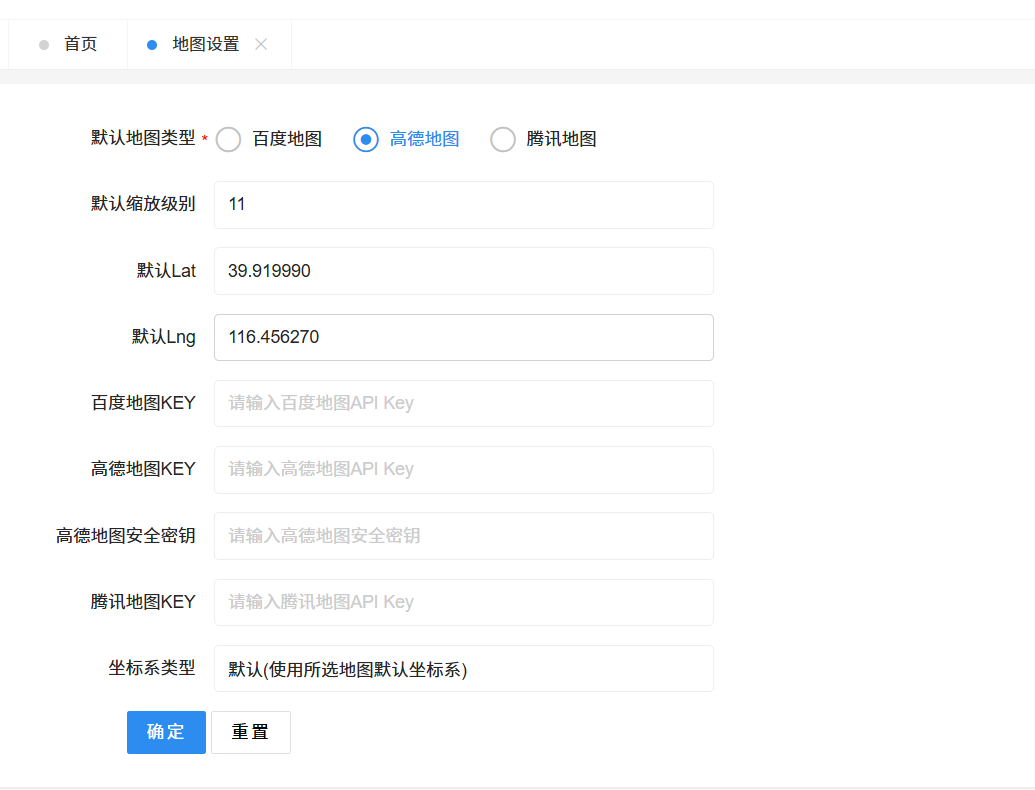This screenshot has height=790, width=1035.
Task: Select the 百度地图 radio button
Action: click(x=229, y=140)
